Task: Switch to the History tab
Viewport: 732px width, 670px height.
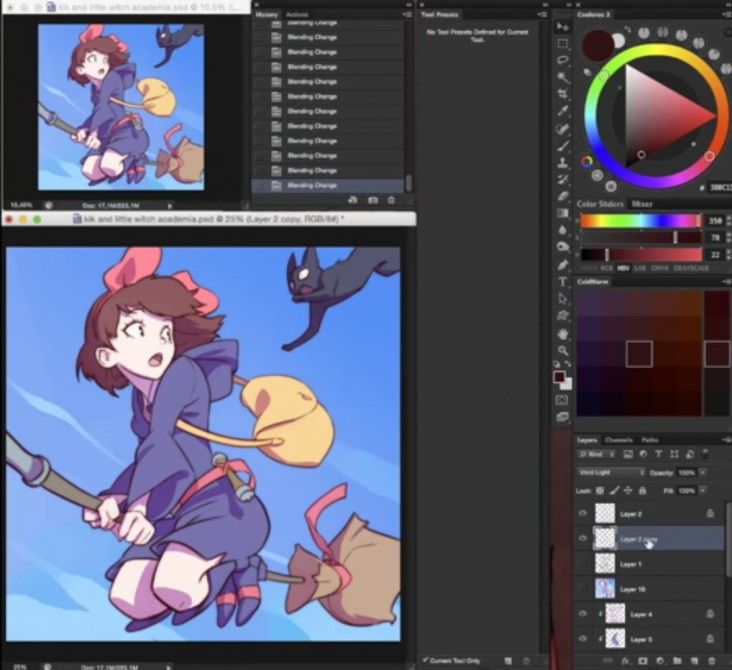Action: [x=267, y=14]
